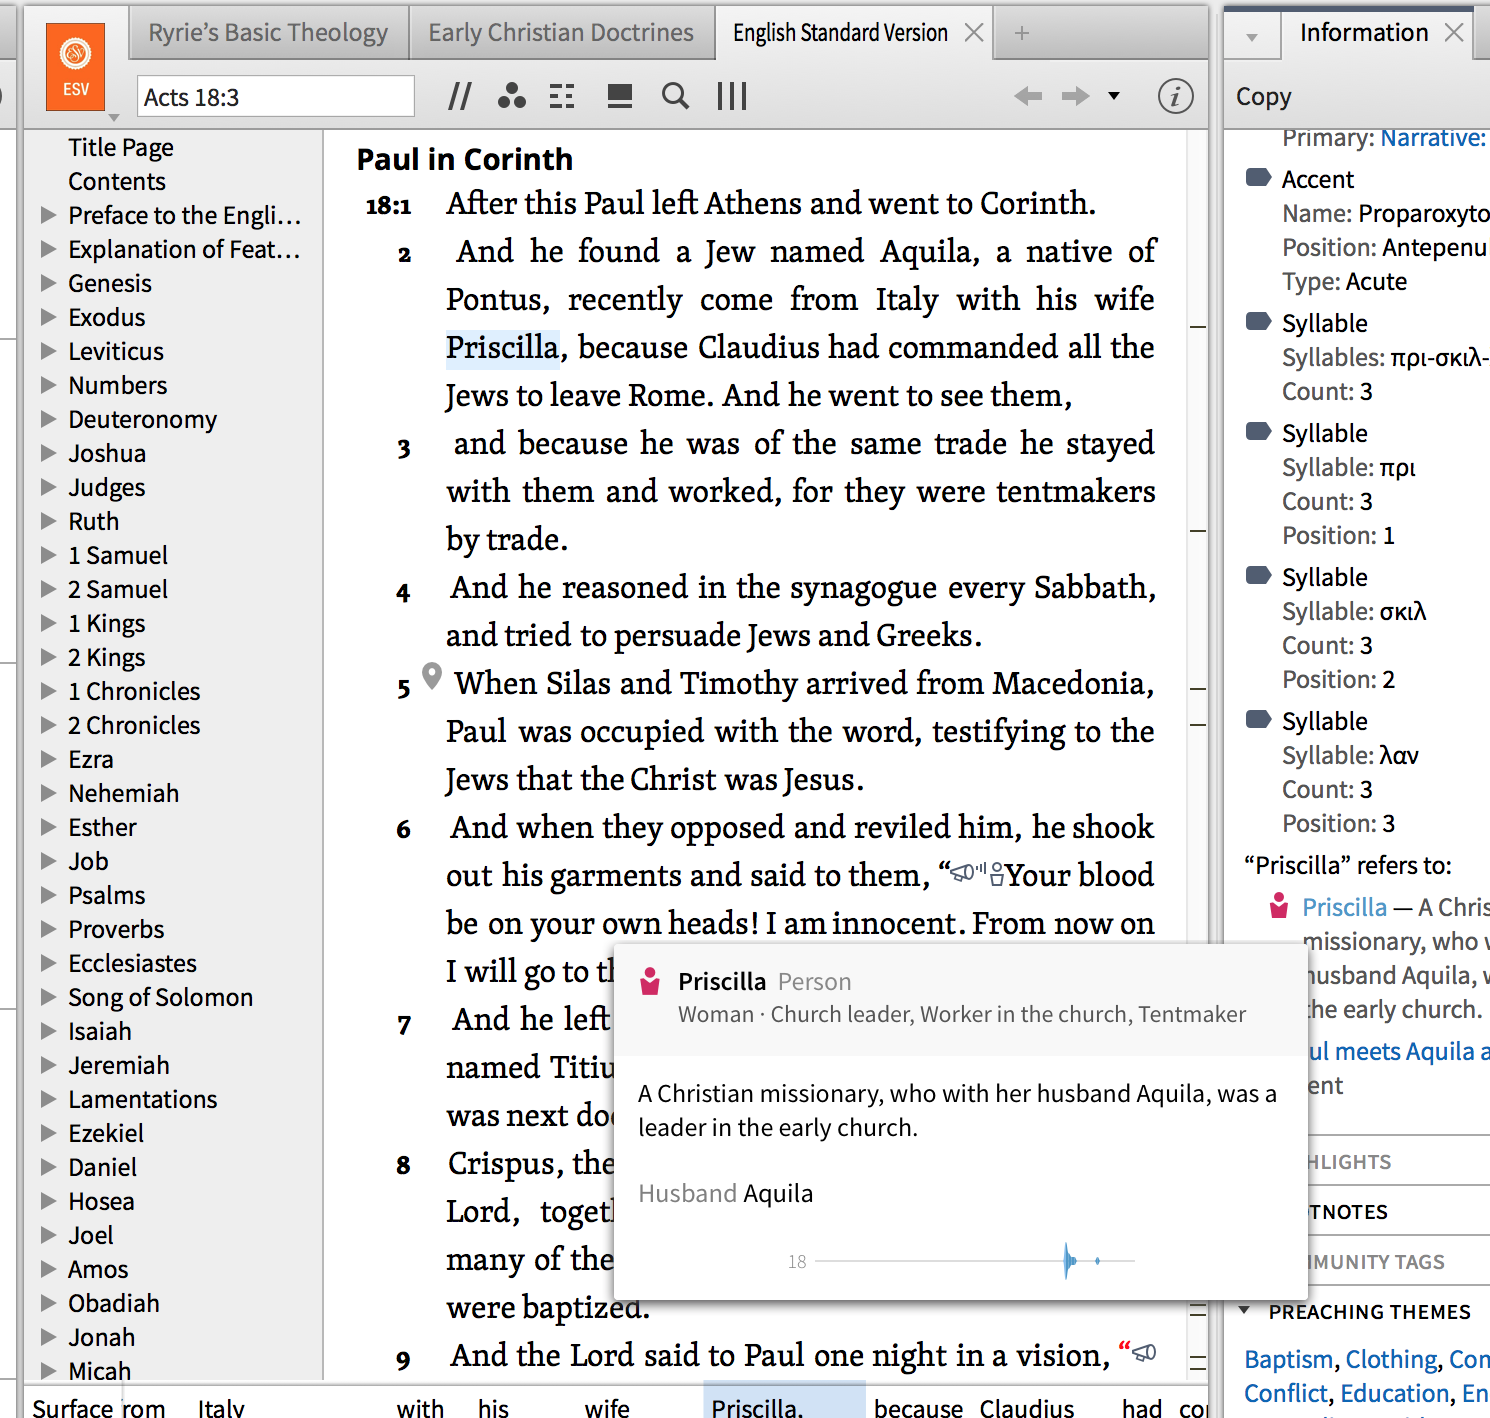This screenshot has height=1418, width=1490.
Task: Click 'Priscilla,' in the bottom interlinear row
Action: [x=757, y=1407]
